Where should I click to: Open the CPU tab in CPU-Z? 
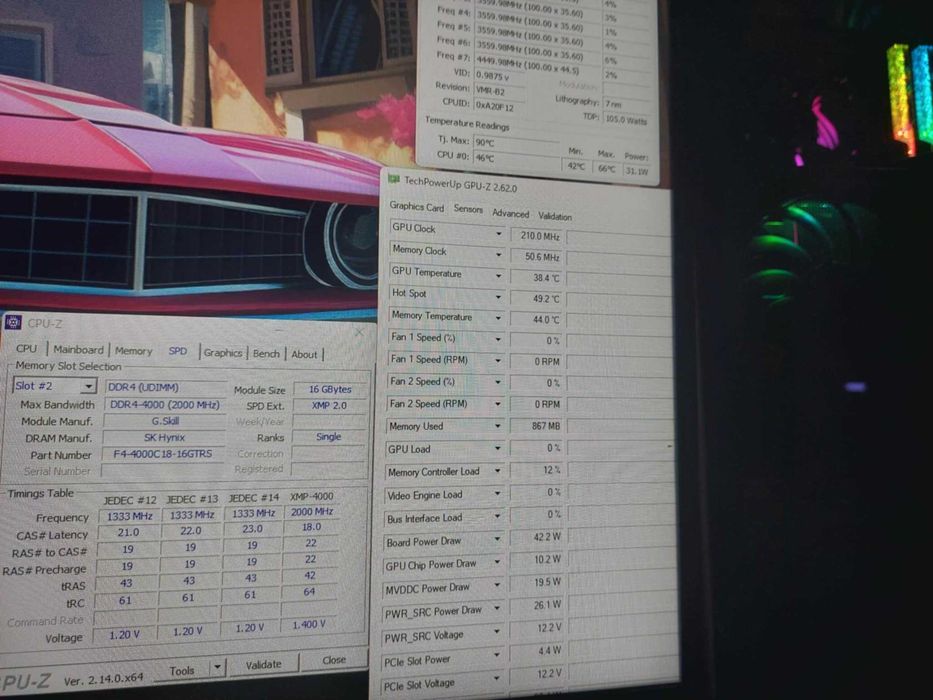coord(26,349)
